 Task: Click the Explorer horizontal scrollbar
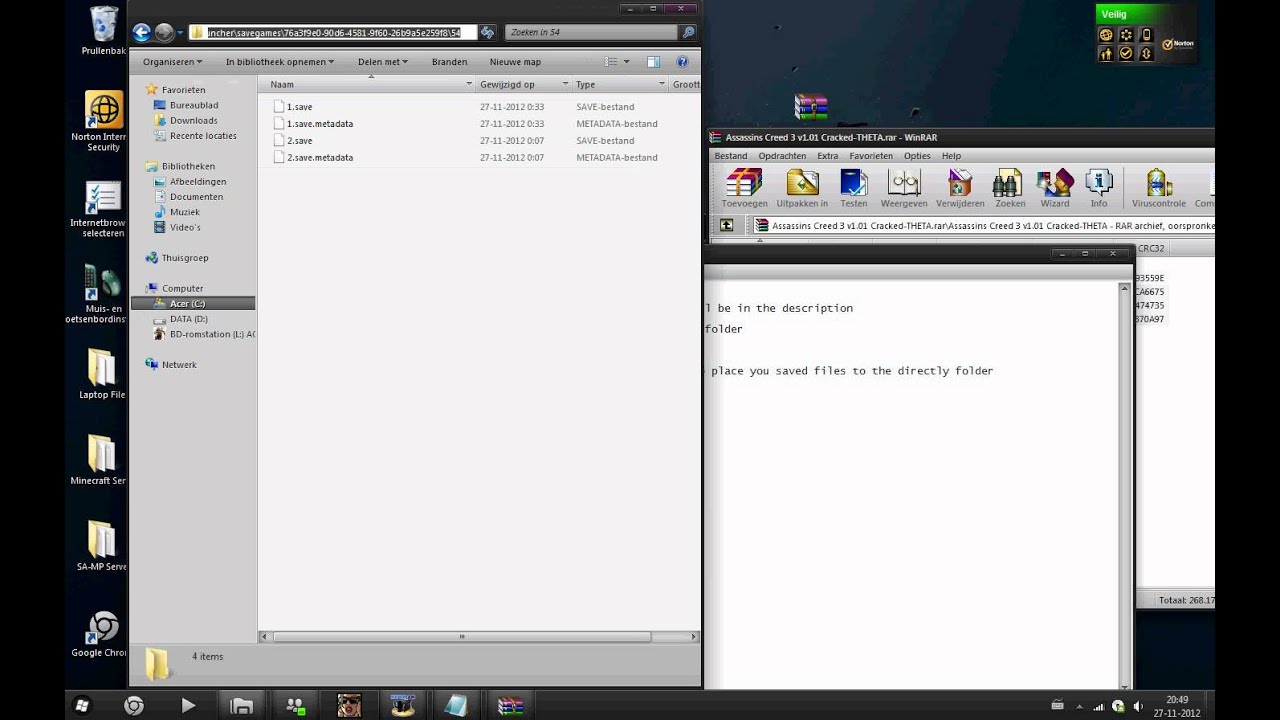point(460,637)
